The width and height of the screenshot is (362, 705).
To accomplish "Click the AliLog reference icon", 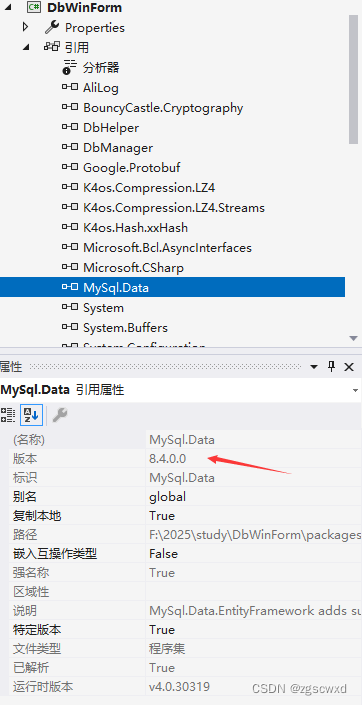I will 70,87.
